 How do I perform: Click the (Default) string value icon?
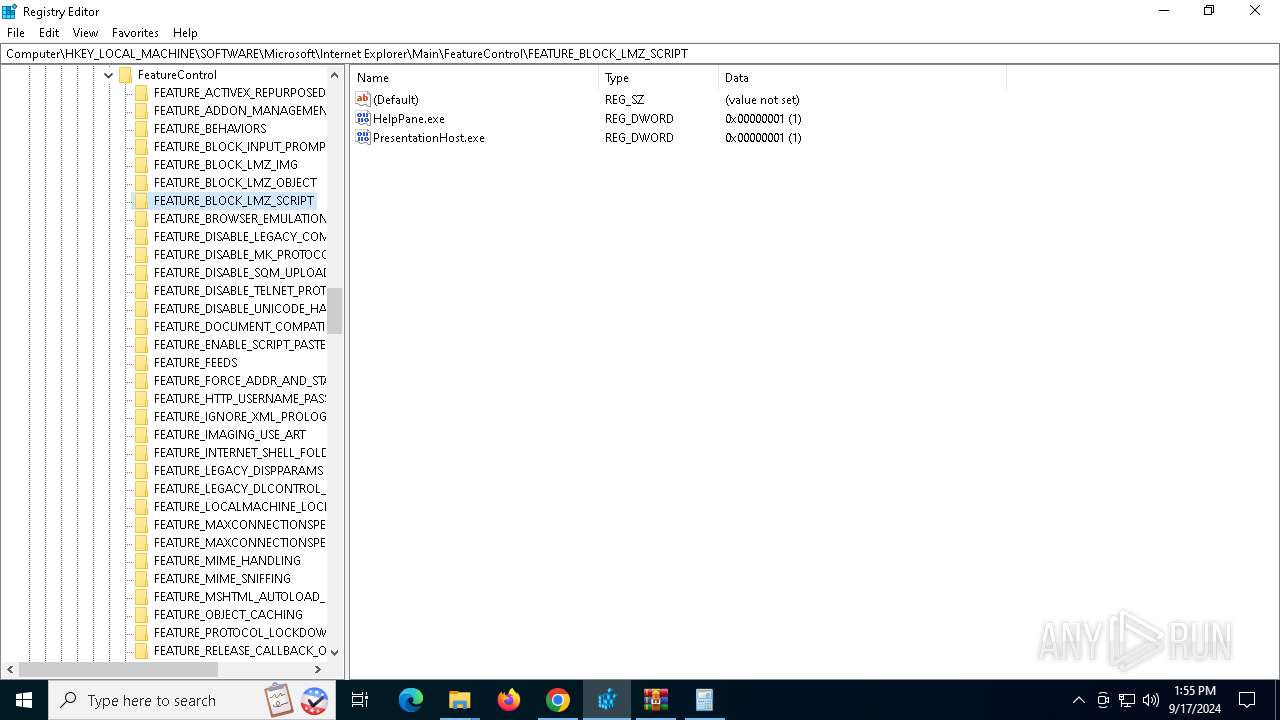click(363, 99)
